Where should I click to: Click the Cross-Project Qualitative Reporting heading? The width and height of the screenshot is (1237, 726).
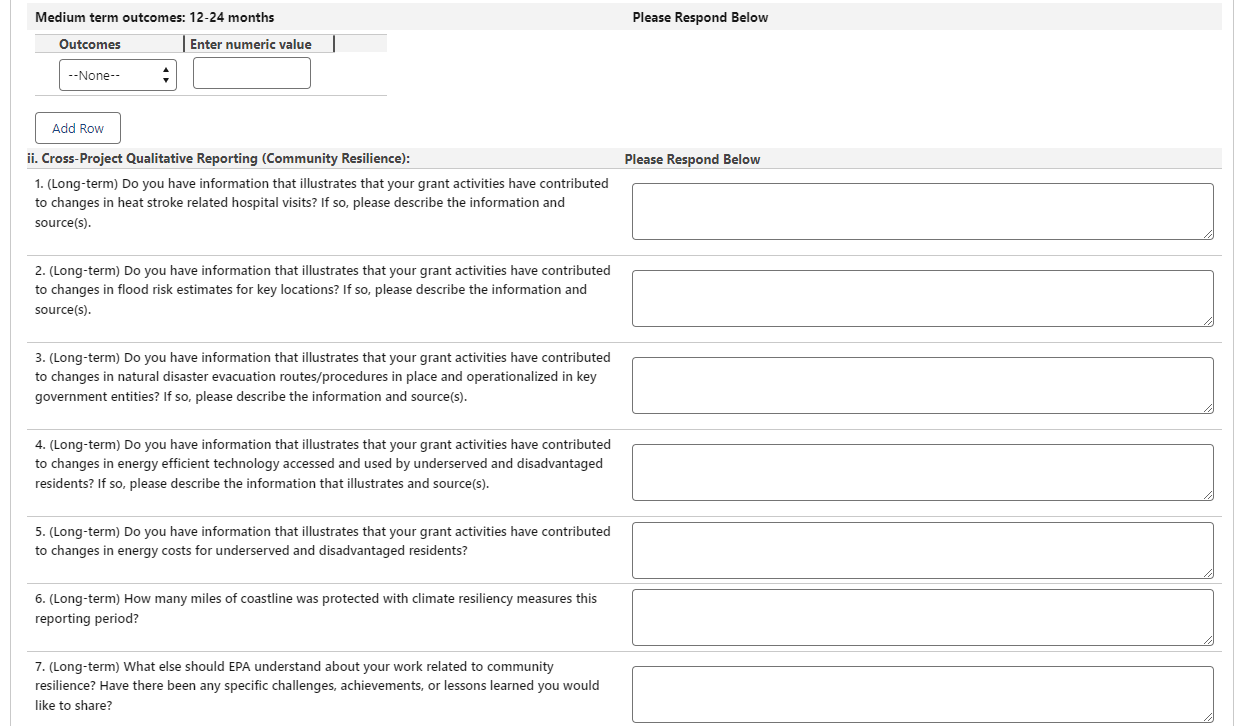point(218,159)
